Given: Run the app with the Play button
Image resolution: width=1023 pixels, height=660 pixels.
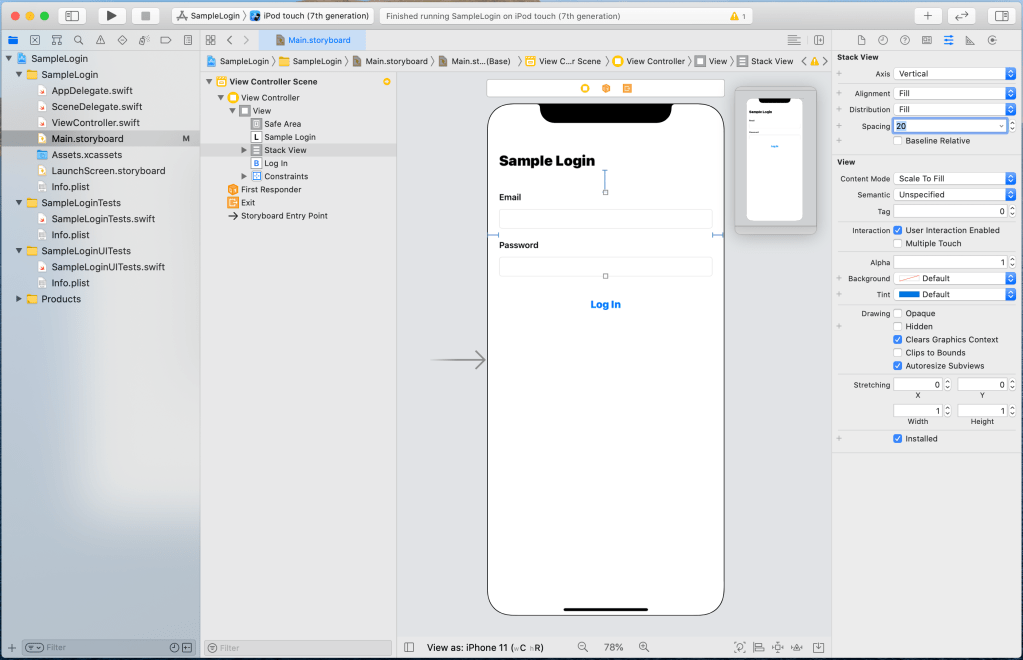Looking at the screenshot, I should 112,16.
